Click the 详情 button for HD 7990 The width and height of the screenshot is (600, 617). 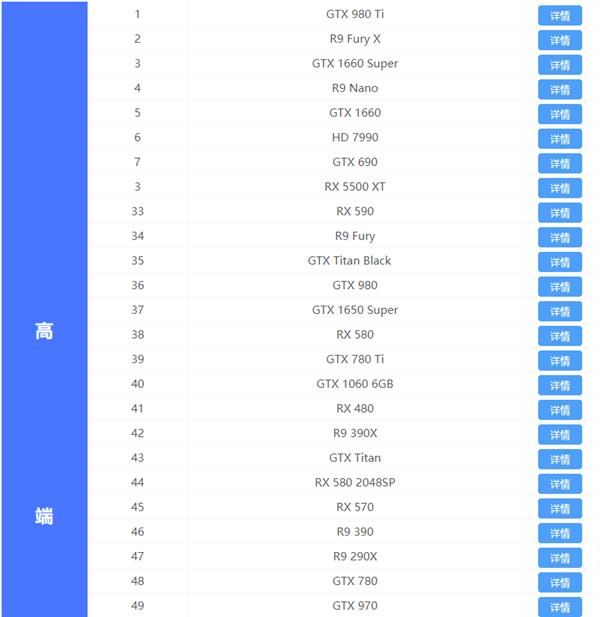click(559, 139)
